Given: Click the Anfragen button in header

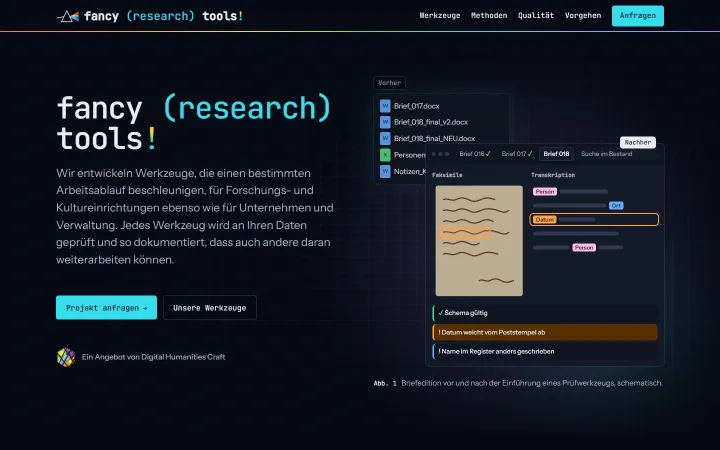Looking at the screenshot, I should tap(637, 16).
